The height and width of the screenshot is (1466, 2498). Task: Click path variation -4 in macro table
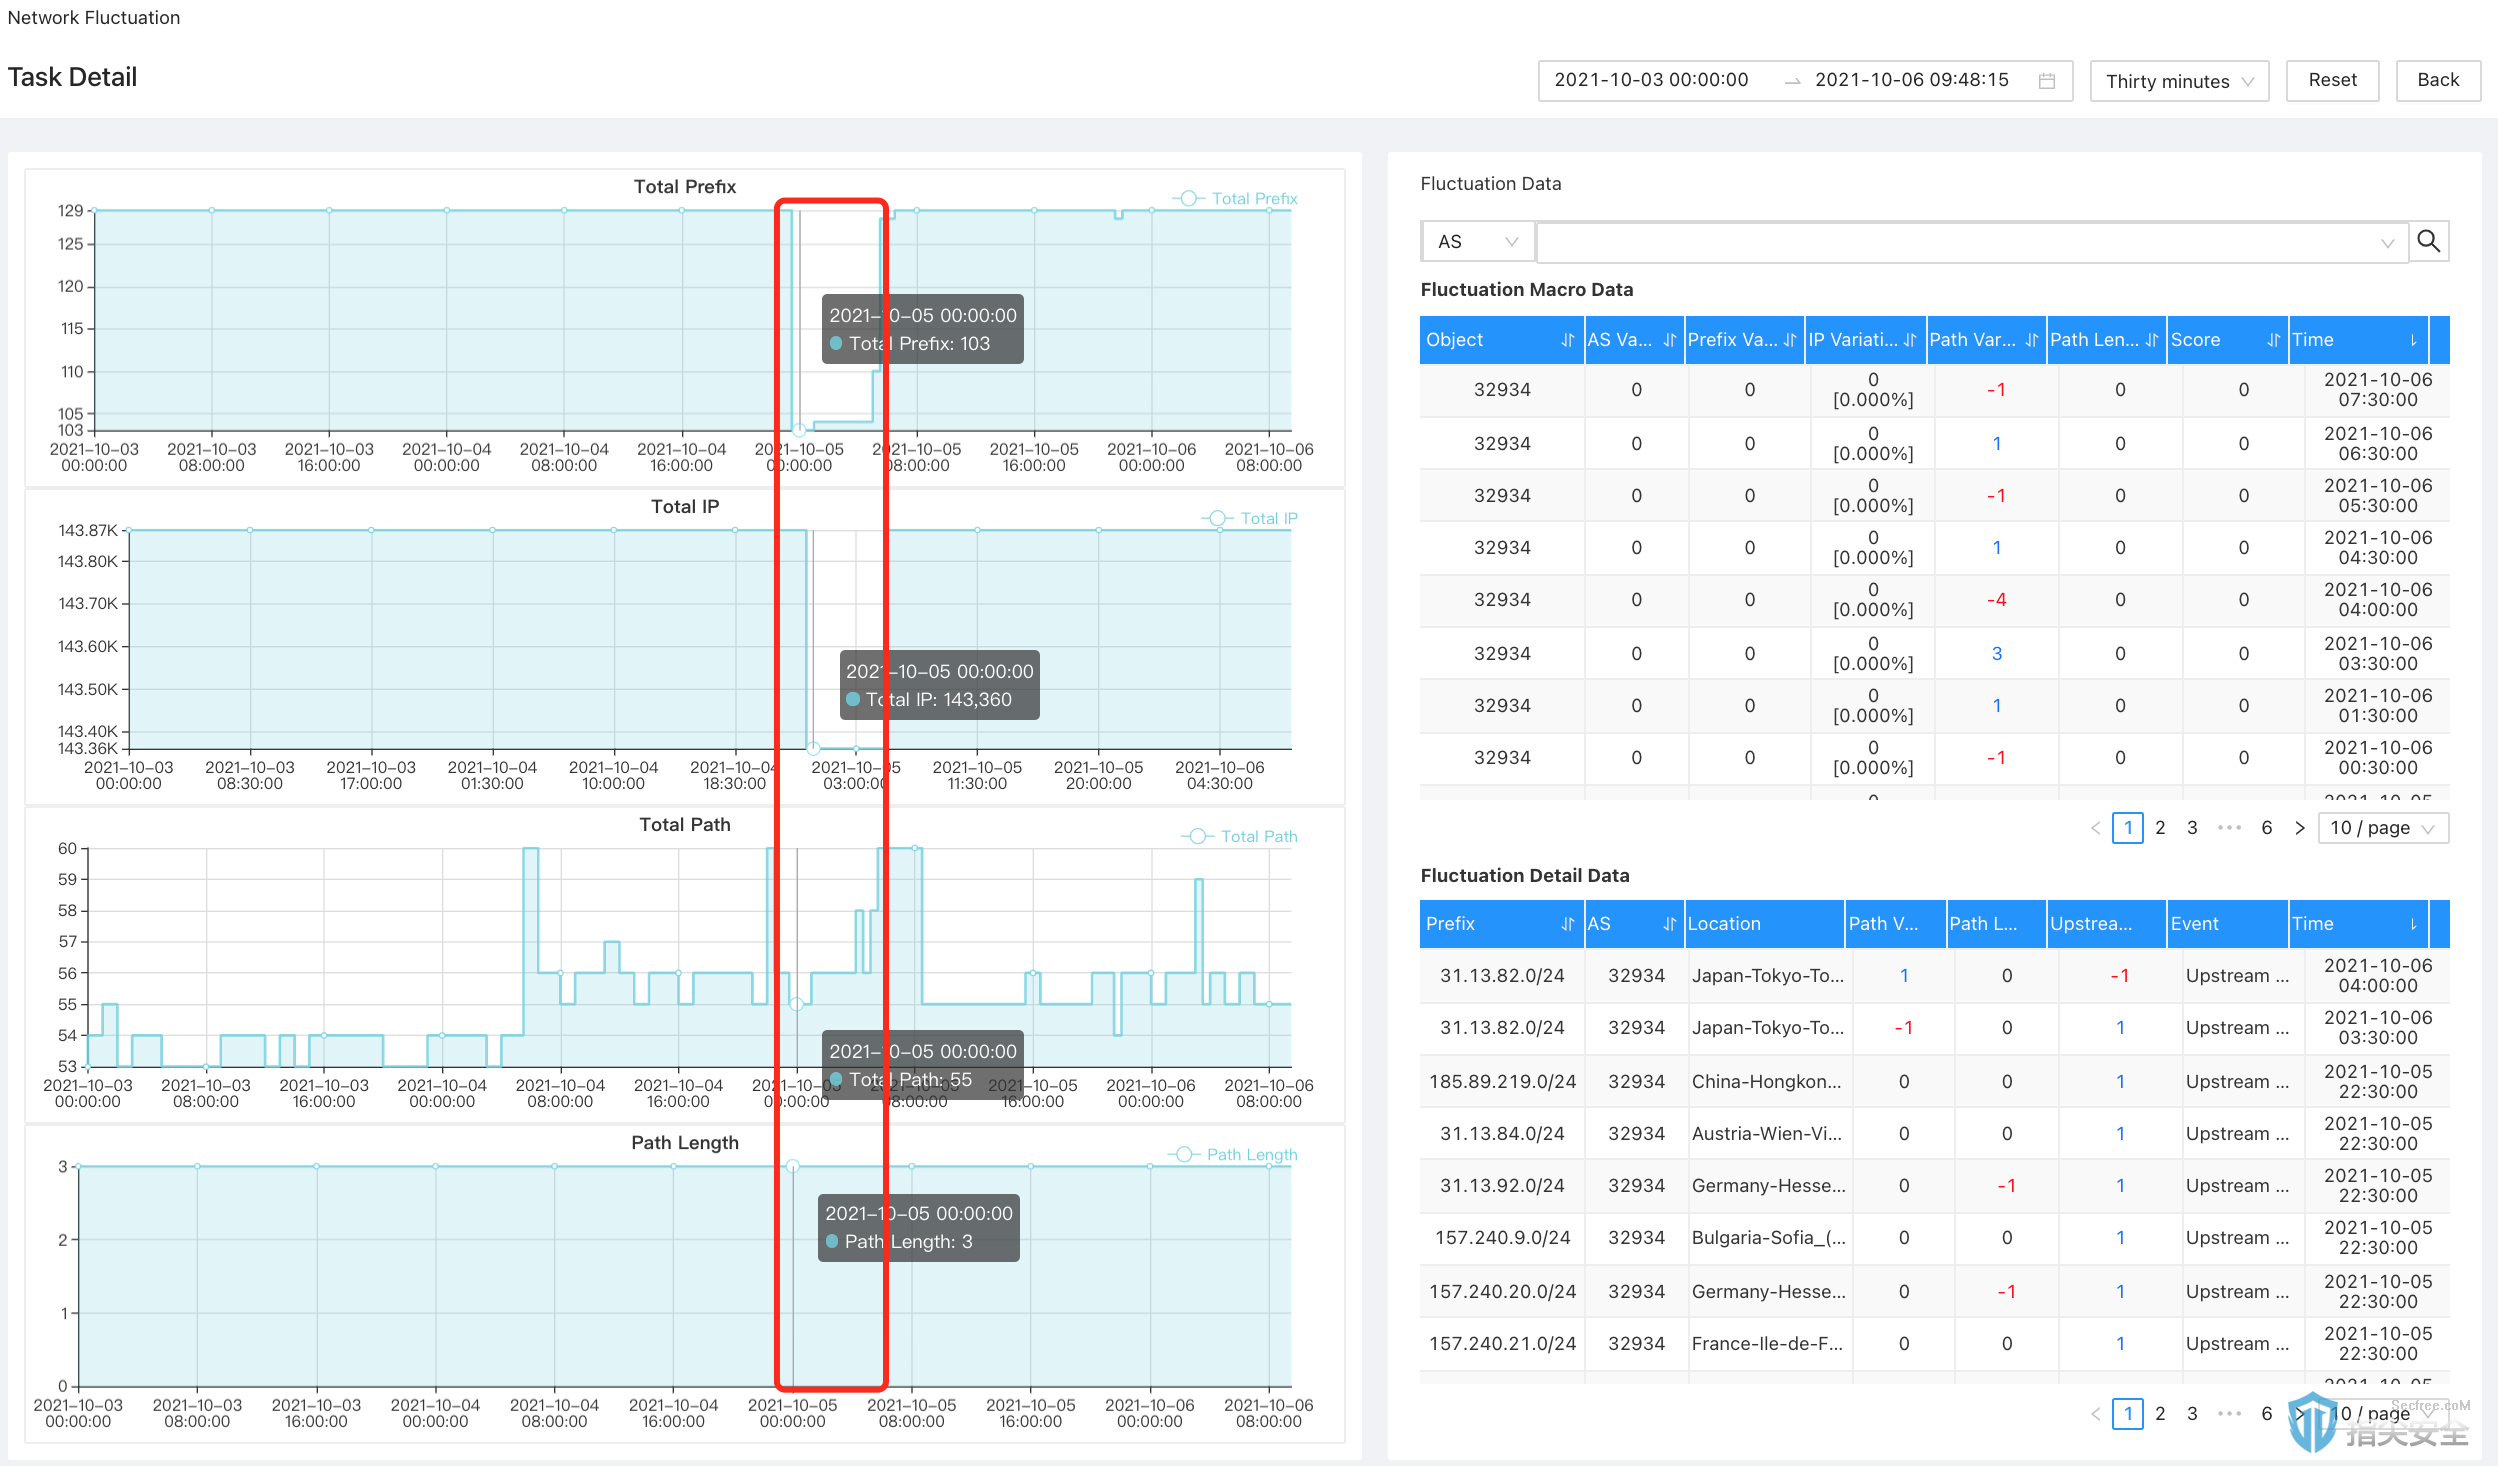tap(1996, 600)
